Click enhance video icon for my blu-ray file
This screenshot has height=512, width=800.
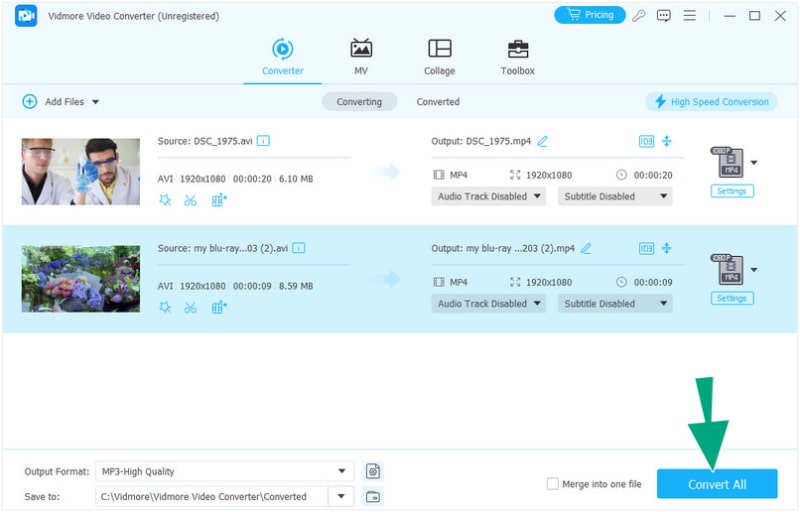(x=219, y=307)
